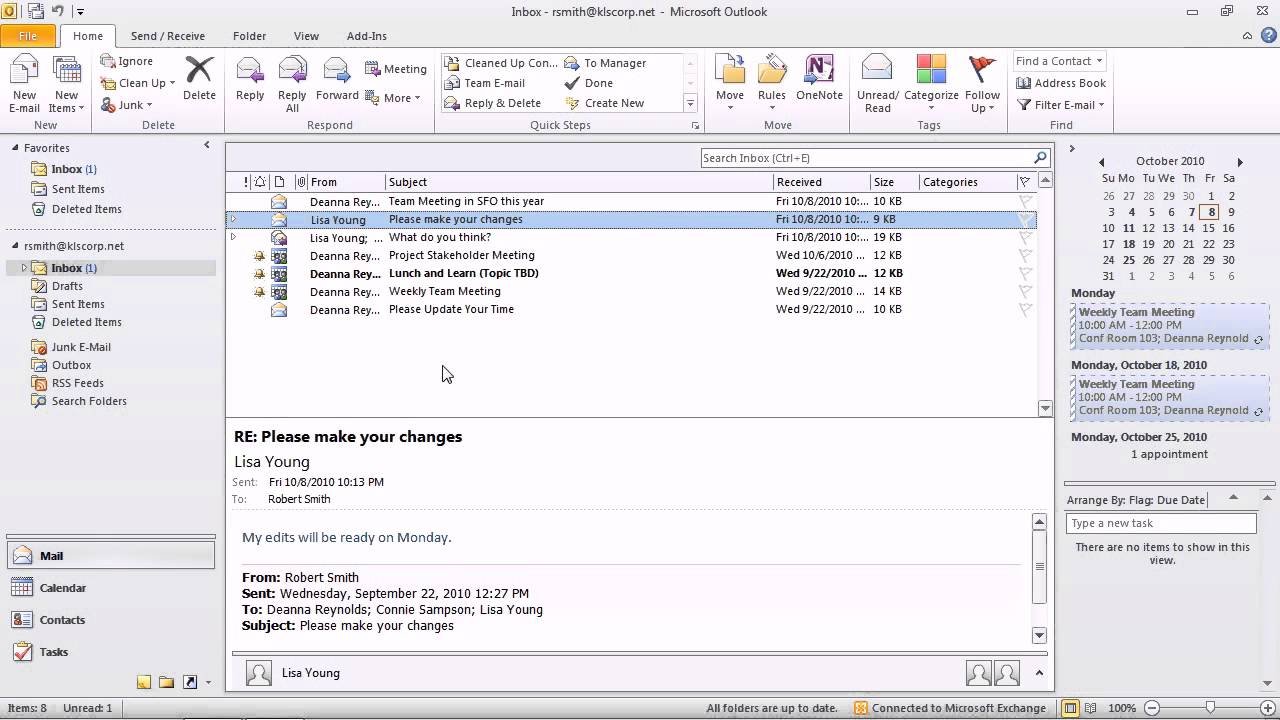Screen dimensions: 1280x720
Task: Open the Calendar navigation pane
Action: click(x=62, y=588)
